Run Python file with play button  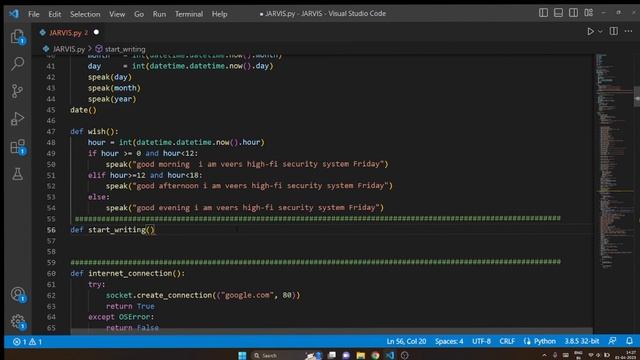coord(590,31)
